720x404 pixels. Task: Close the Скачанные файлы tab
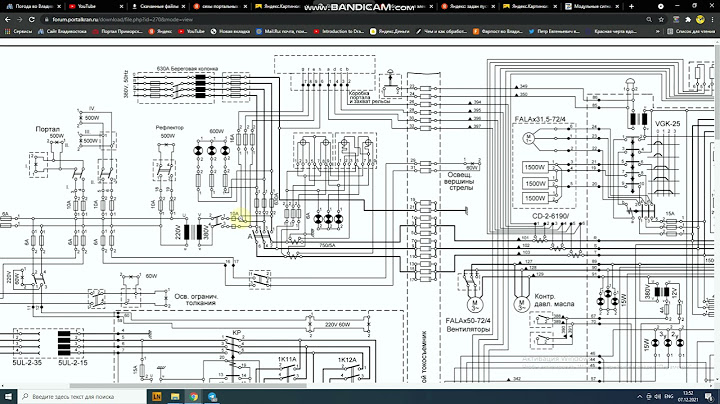(x=183, y=6)
